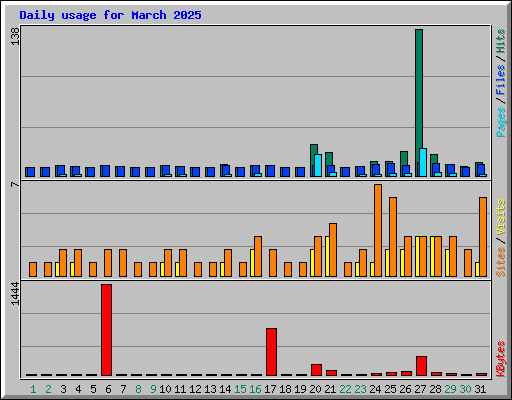Click the orange Sites bar for day 31
Viewport: 512px width, 400px height.
(x=483, y=237)
